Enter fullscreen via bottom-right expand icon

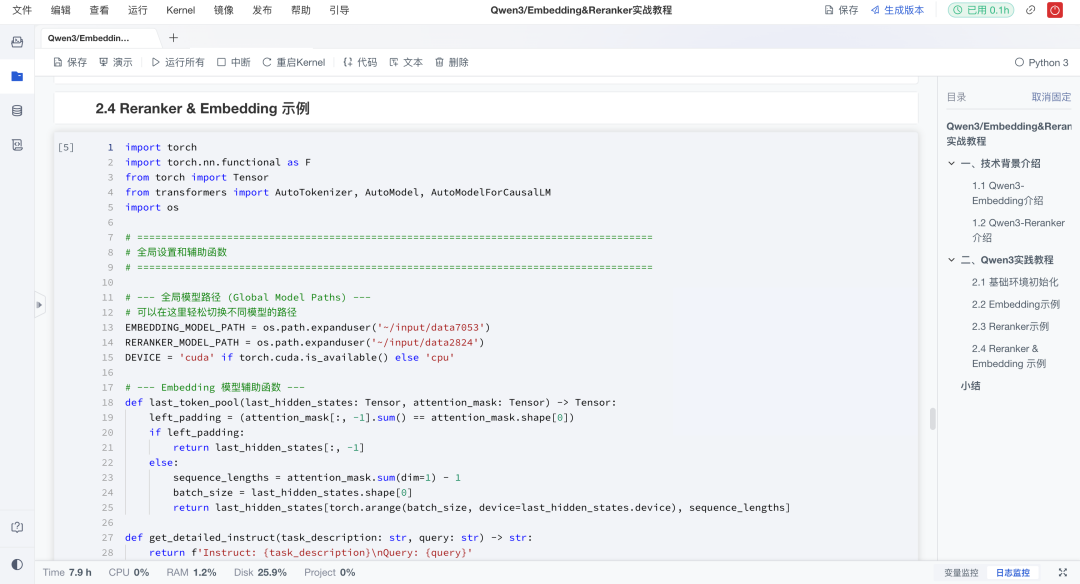[1063, 573]
